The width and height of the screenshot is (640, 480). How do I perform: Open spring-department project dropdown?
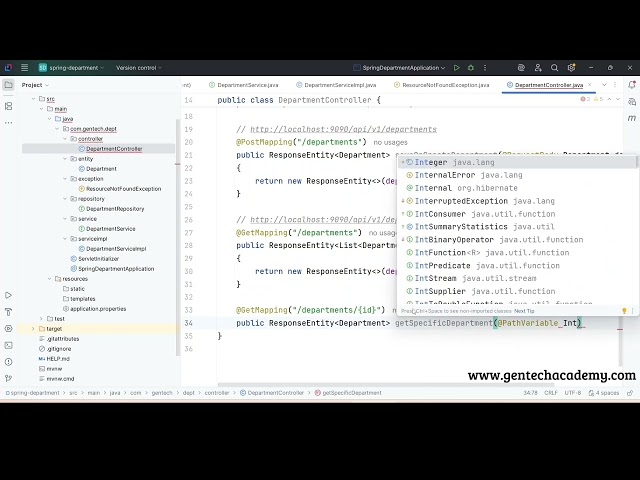pyautogui.click(x=71, y=68)
